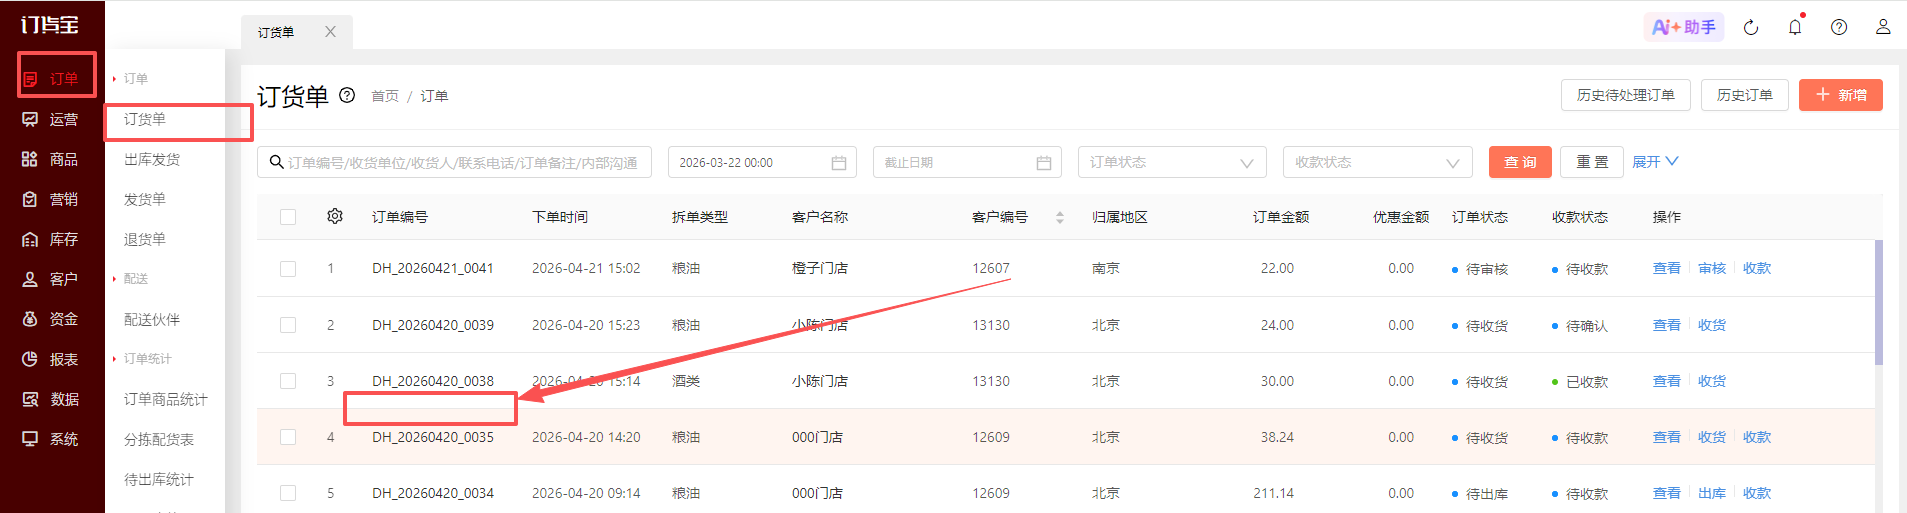Open the 客户 module in the sidebar
Viewport: 1907px width, 513px height.
click(52, 279)
